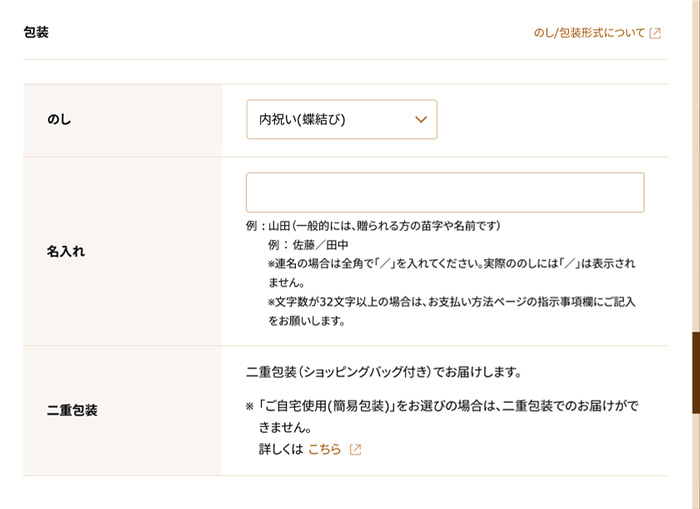The height and width of the screenshot is (509, 700).
Task: Click the scrollbar track below the thumb
Action: 696,461
